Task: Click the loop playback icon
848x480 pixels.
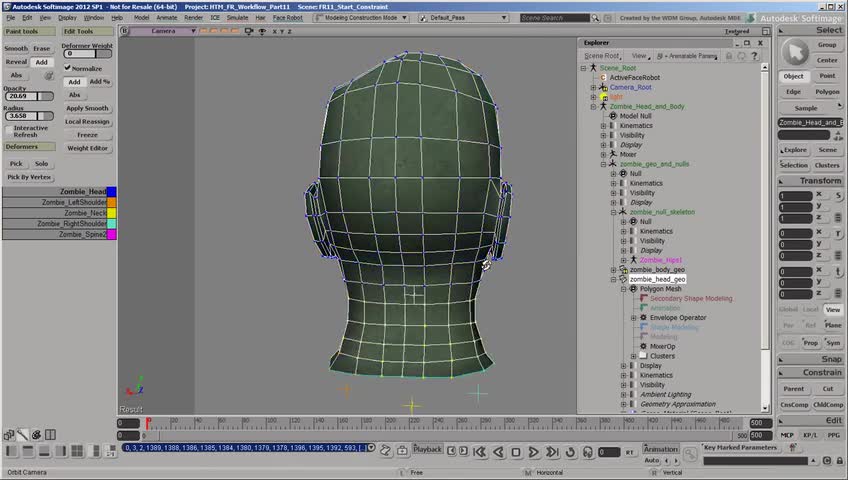Action: point(569,452)
